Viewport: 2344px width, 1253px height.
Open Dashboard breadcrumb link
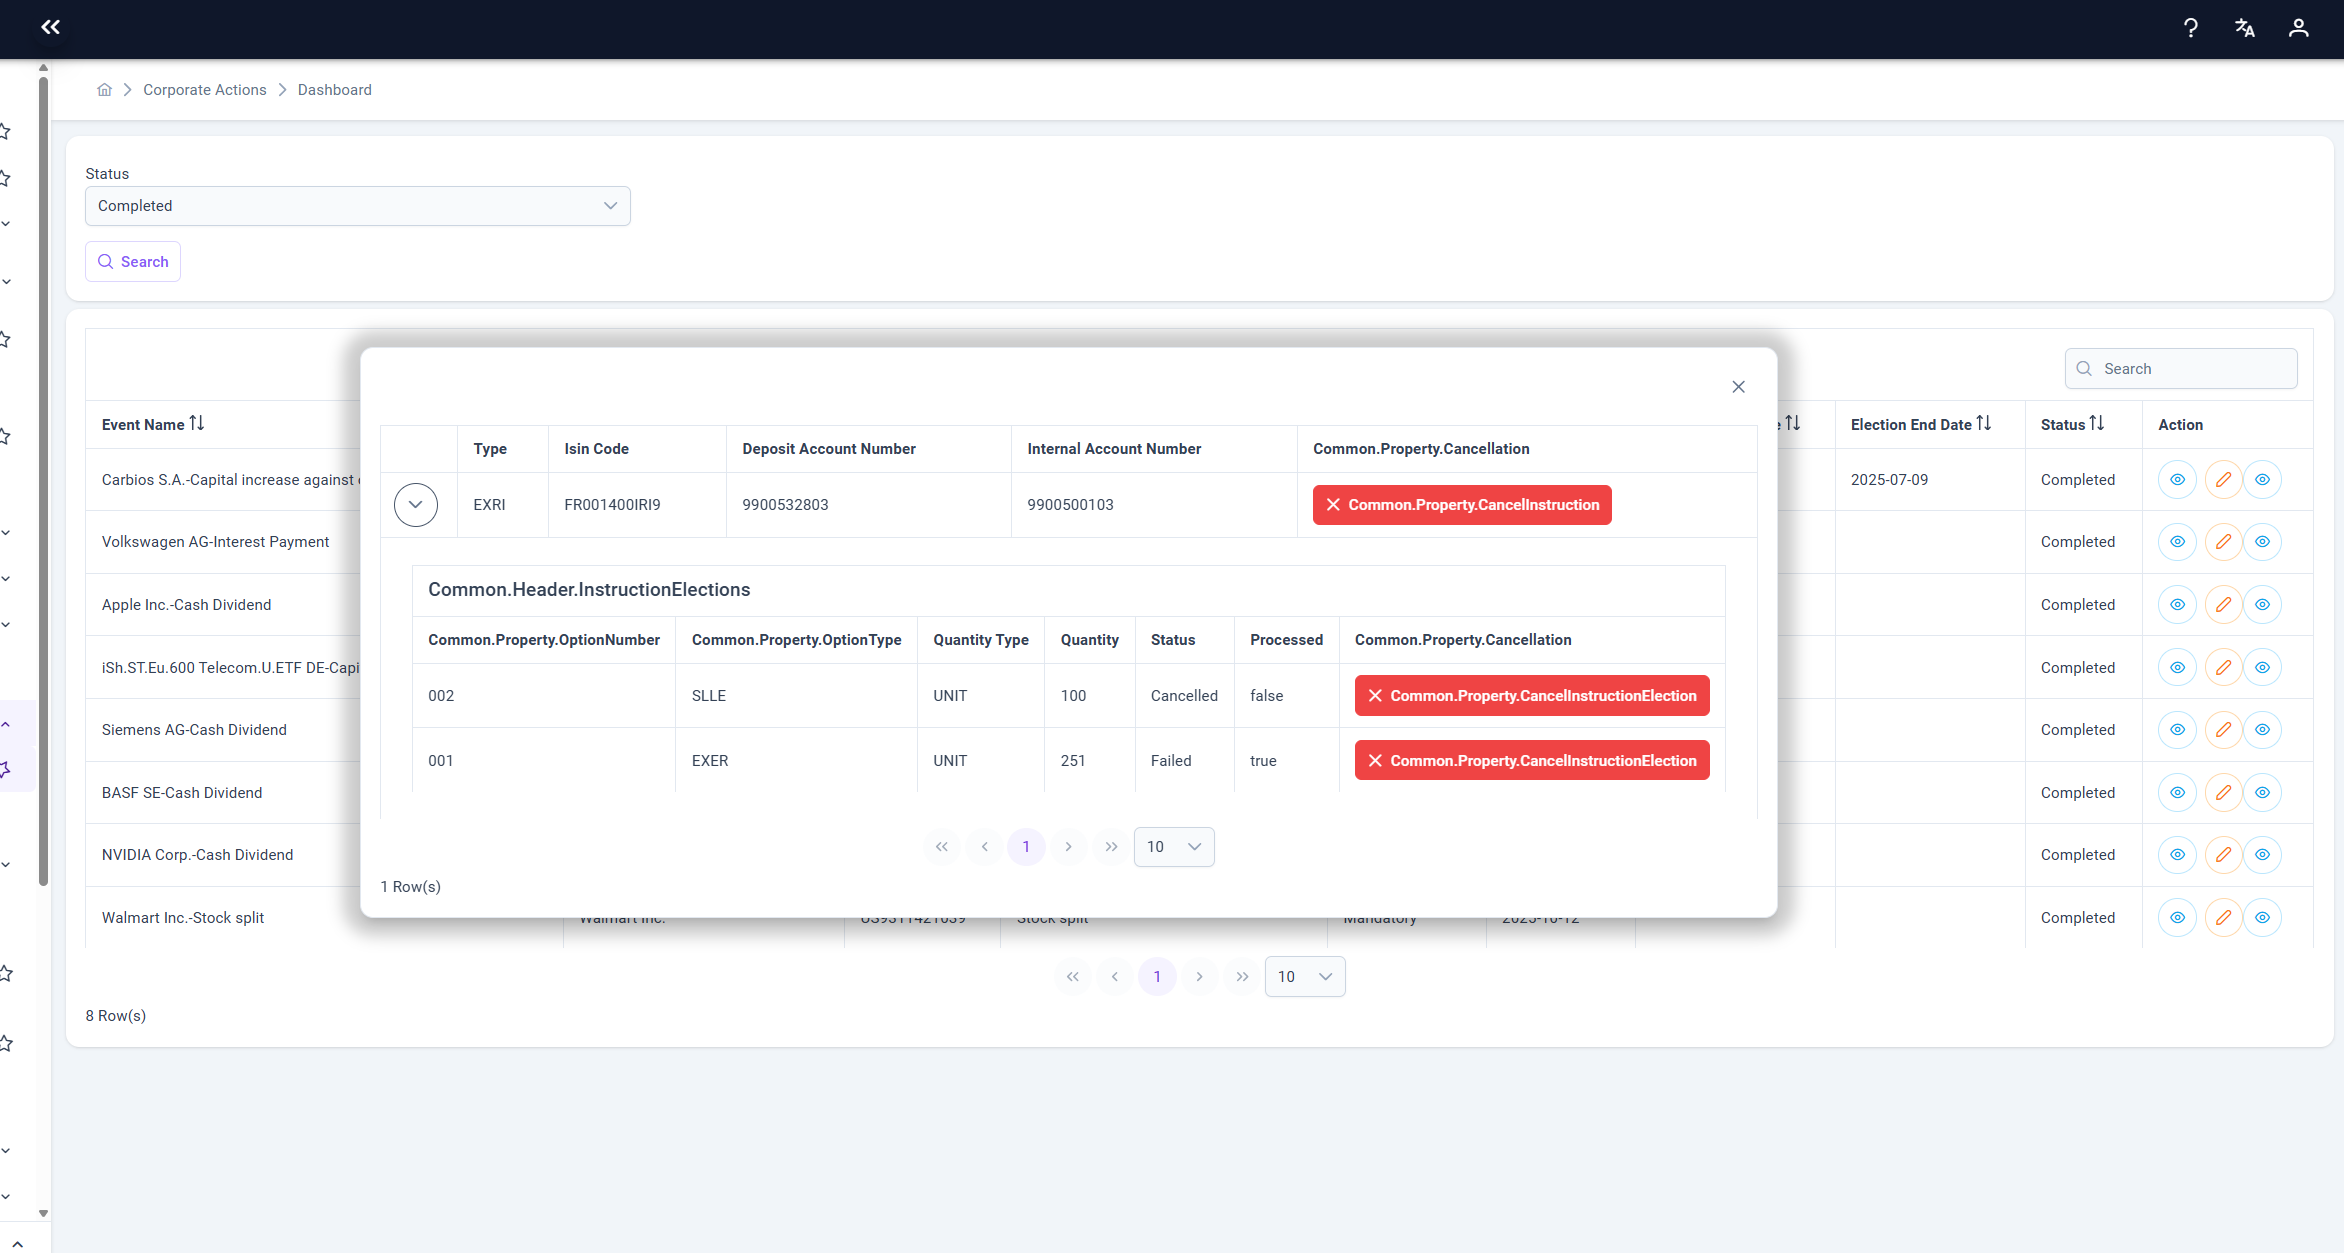(334, 90)
